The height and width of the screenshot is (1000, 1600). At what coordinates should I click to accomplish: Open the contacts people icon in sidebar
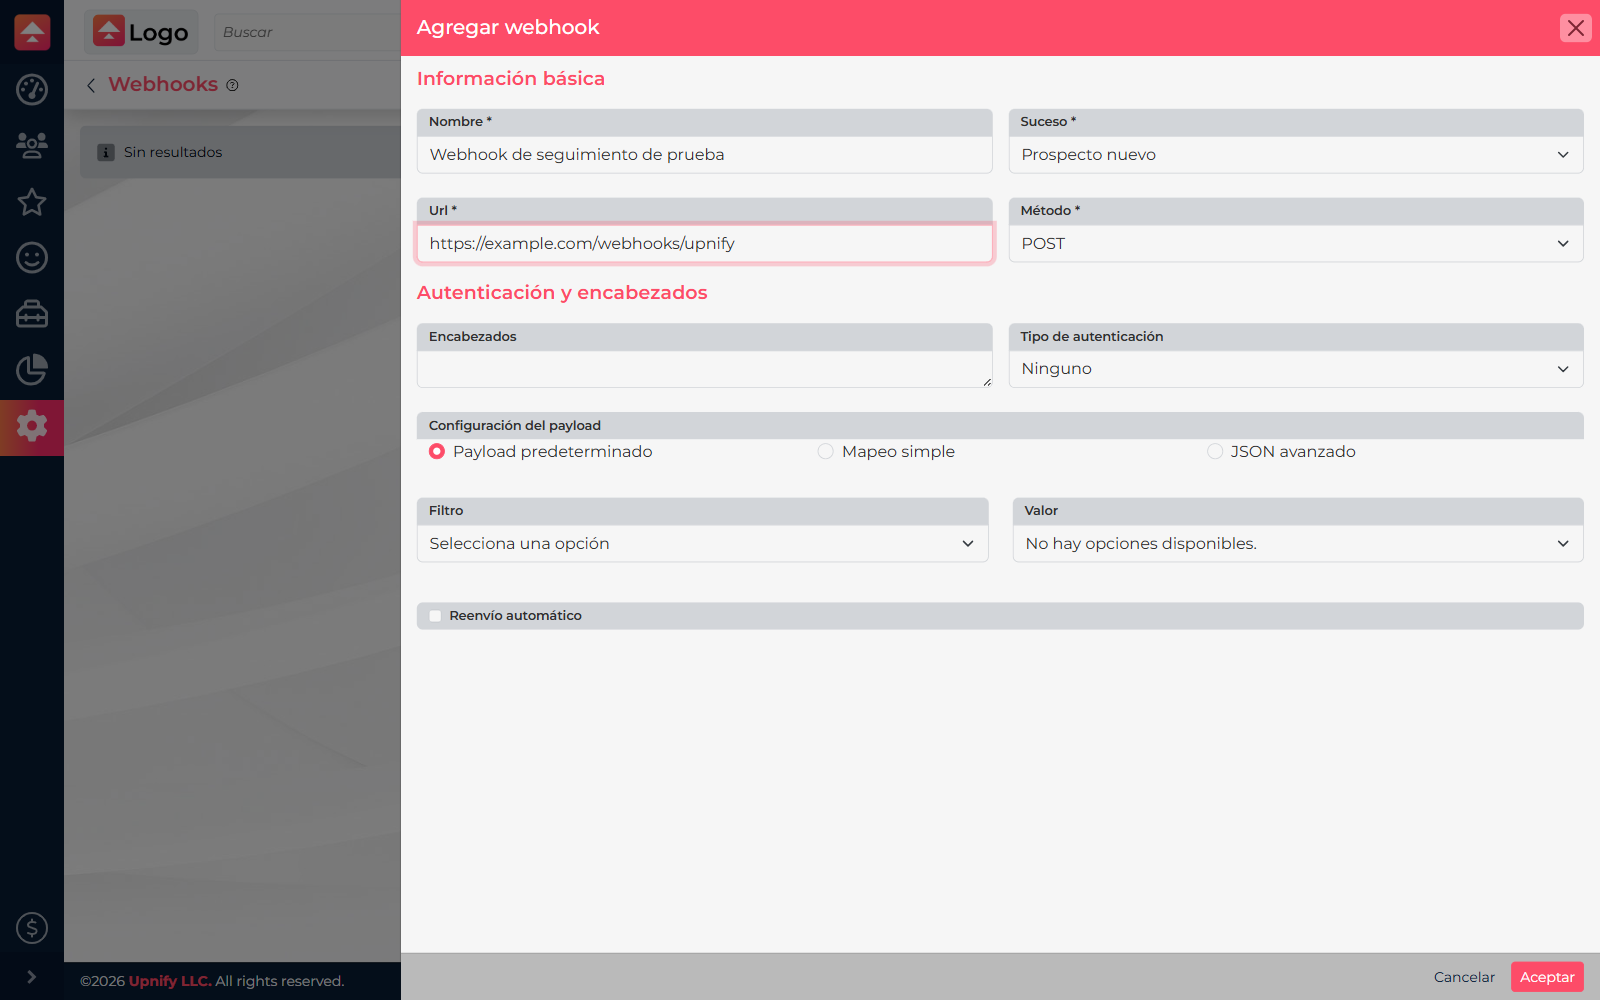(x=32, y=146)
